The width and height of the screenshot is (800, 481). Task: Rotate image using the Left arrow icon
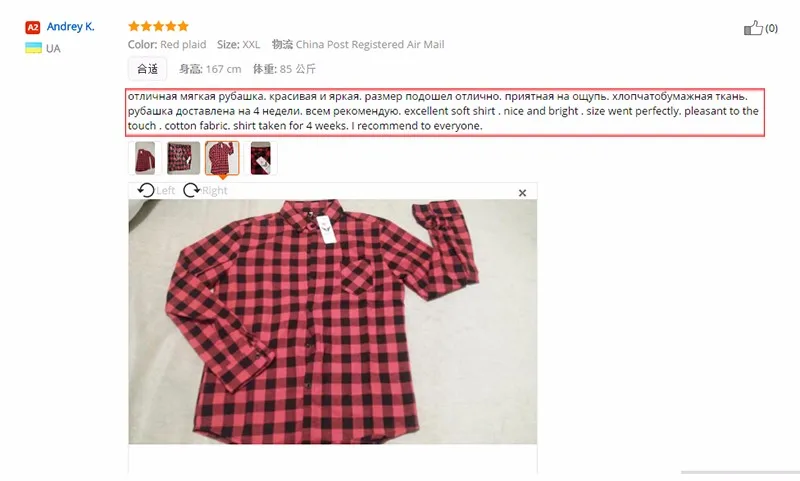[x=146, y=190]
